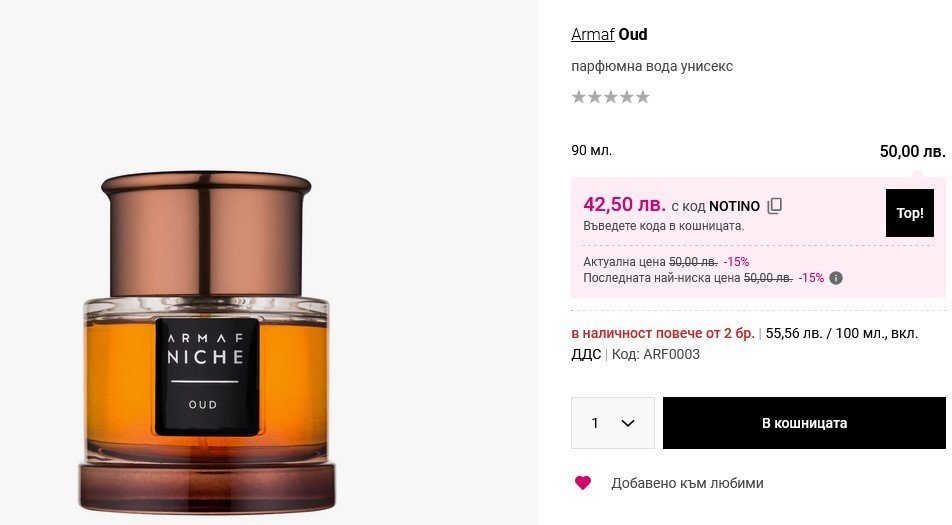Select the 90 мл. size option
Image resolution: width=952 pixels, height=525 pixels.
592,151
